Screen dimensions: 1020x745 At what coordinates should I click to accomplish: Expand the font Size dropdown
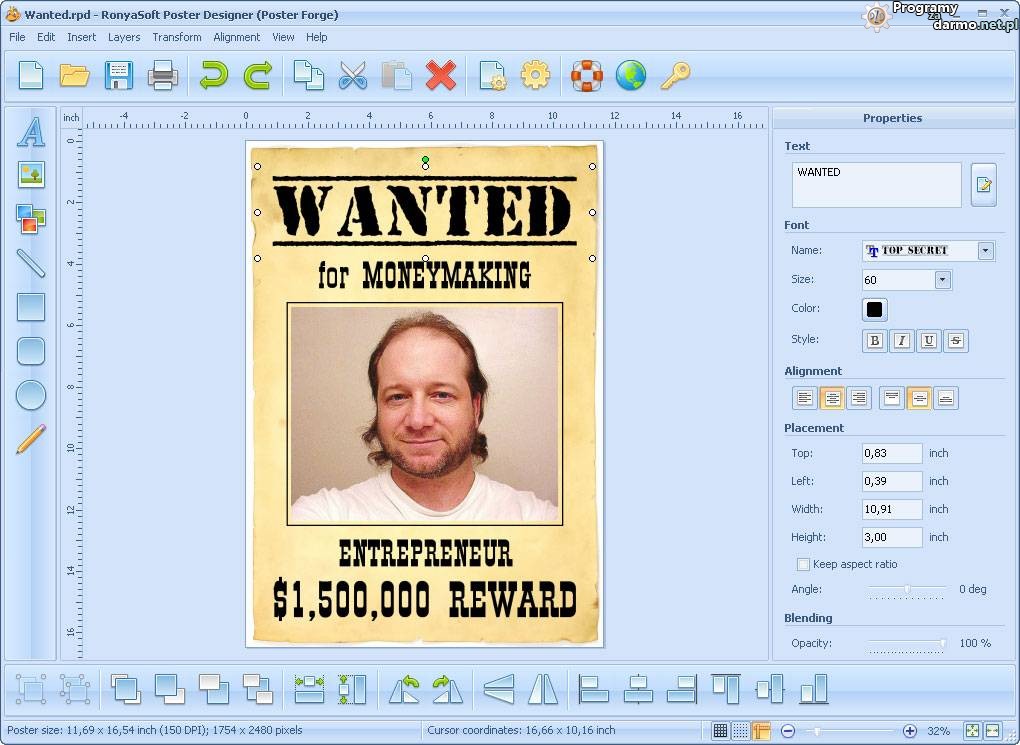pos(942,280)
